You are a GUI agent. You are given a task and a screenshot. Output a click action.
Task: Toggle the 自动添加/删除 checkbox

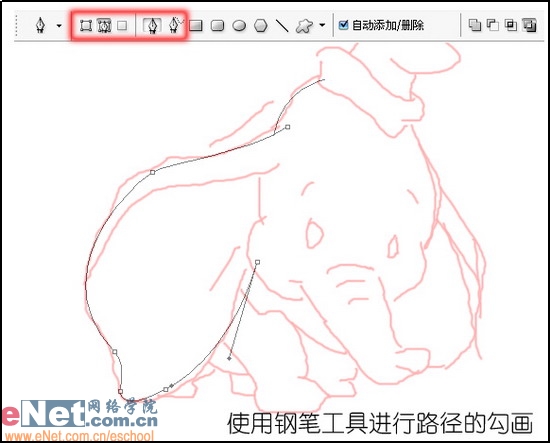[343, 25]
